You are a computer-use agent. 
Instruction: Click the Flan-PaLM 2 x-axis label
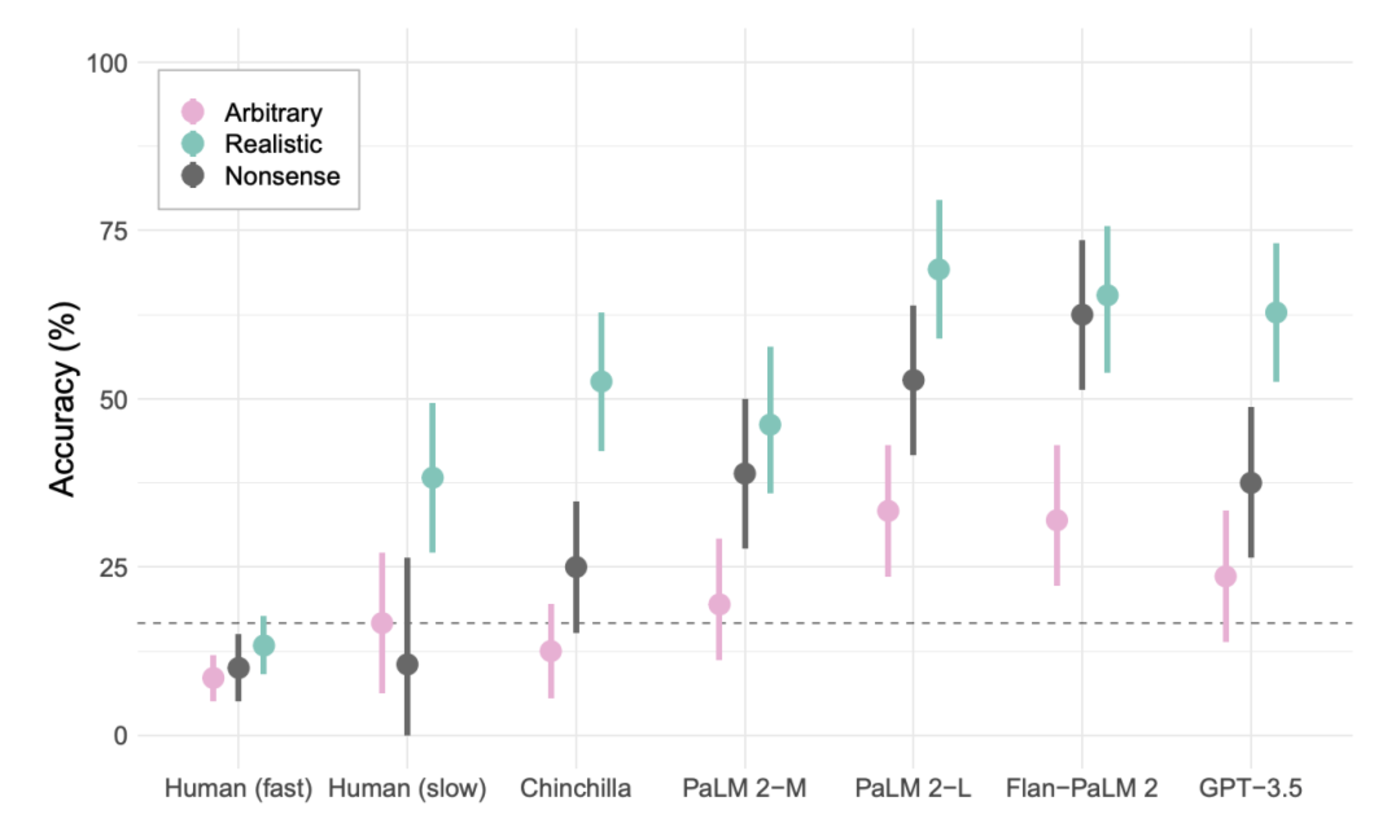[x=1082, y=789]
